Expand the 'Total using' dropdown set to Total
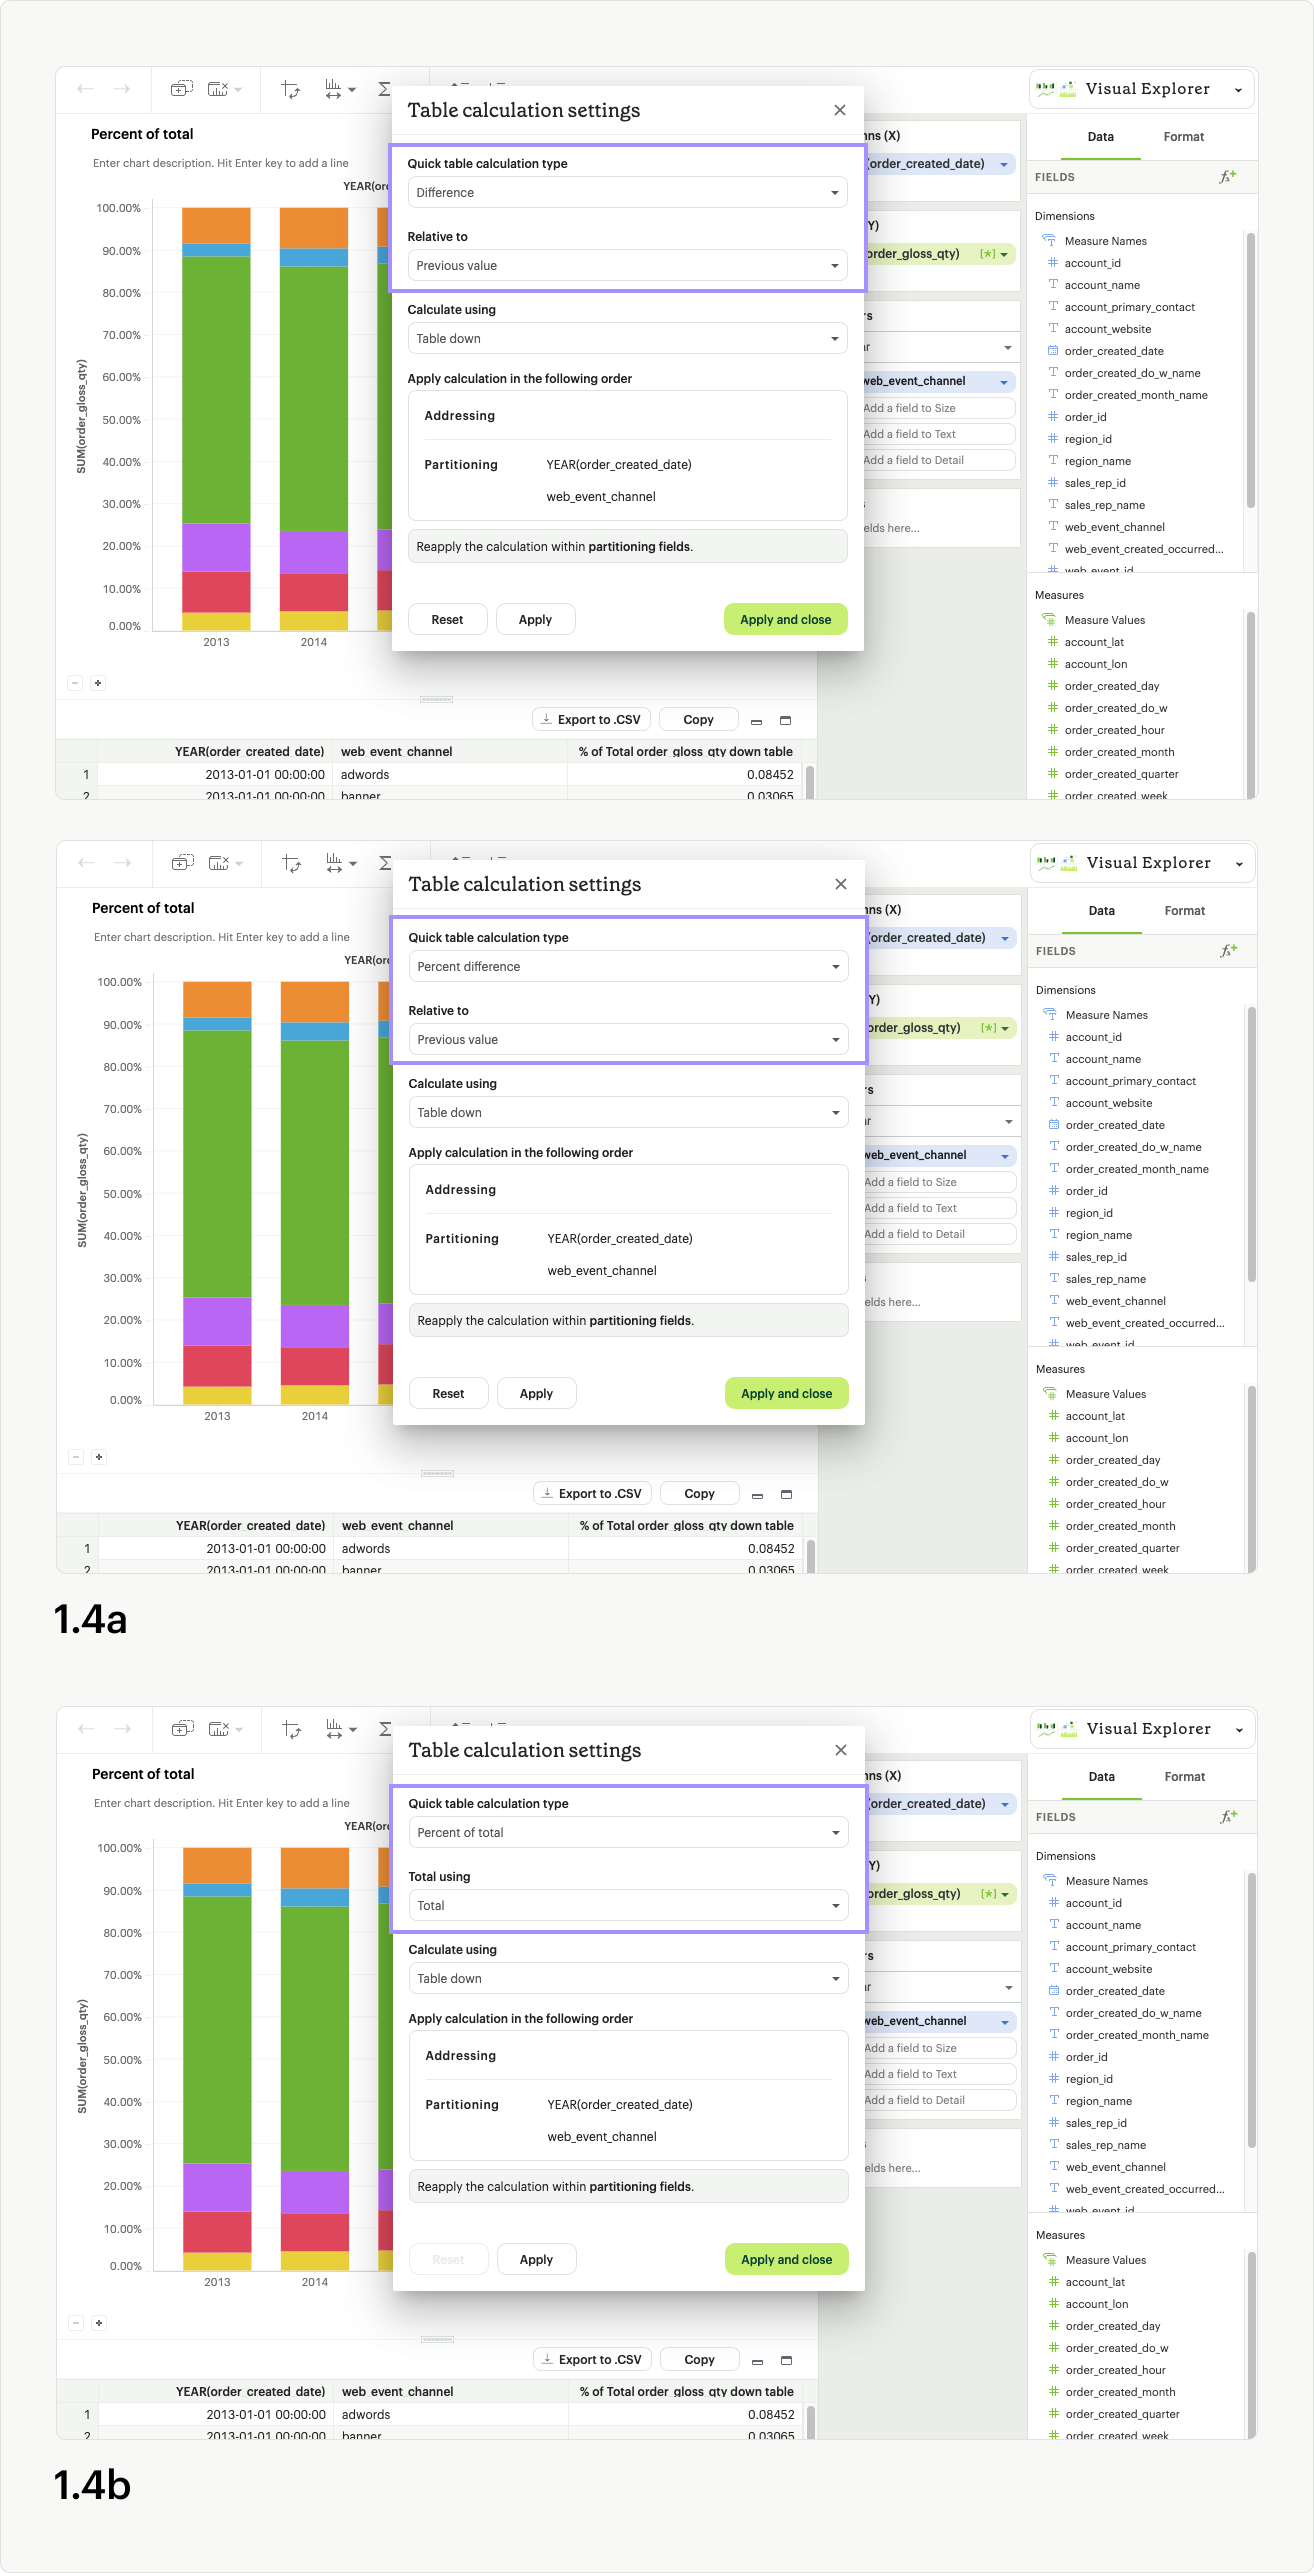Viewport: 1314px width, 2573px height. (x=628, y=1906)
